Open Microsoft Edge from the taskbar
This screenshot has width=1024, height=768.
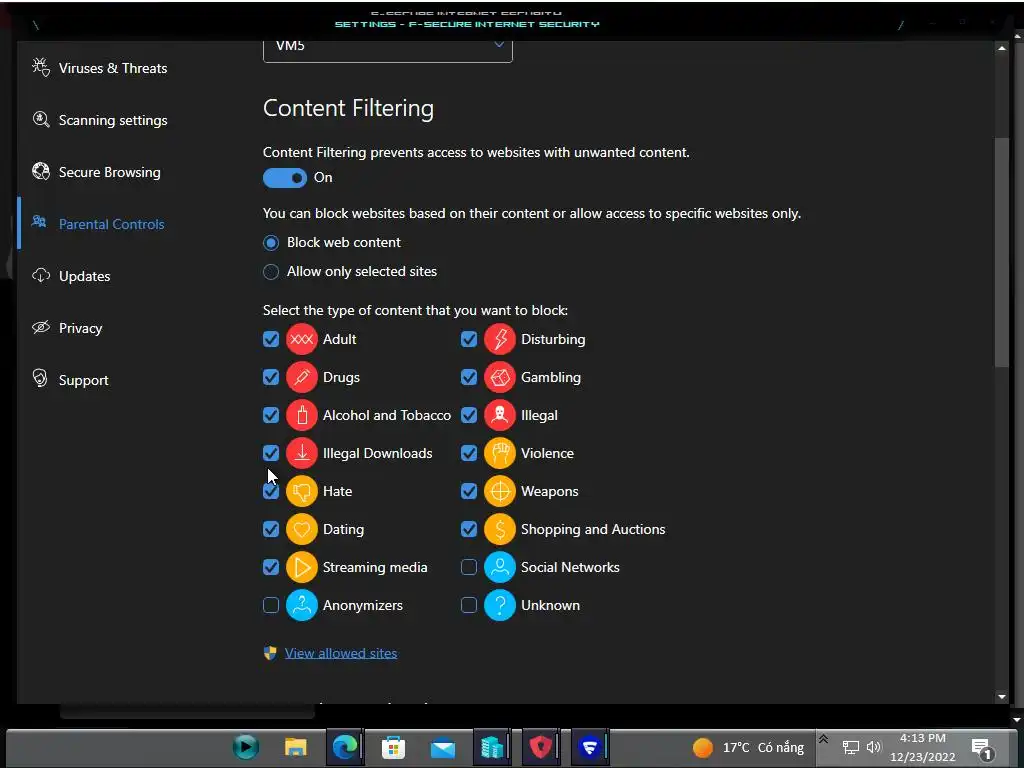[345, 746]
